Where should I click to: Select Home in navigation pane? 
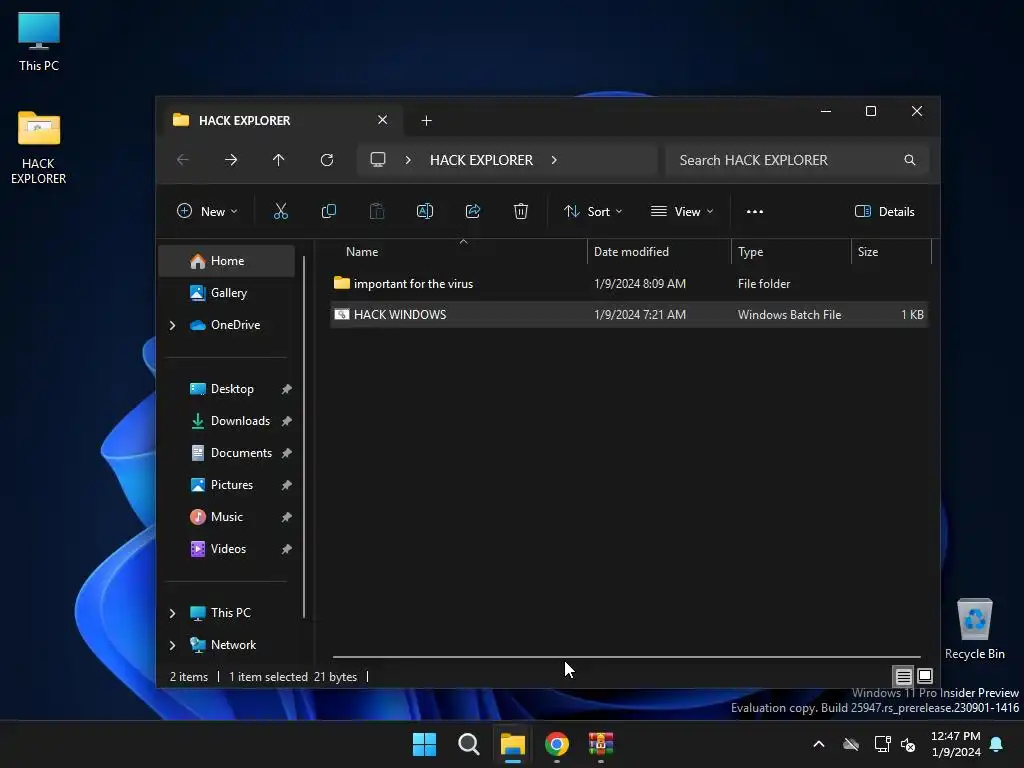pos(227,261)
